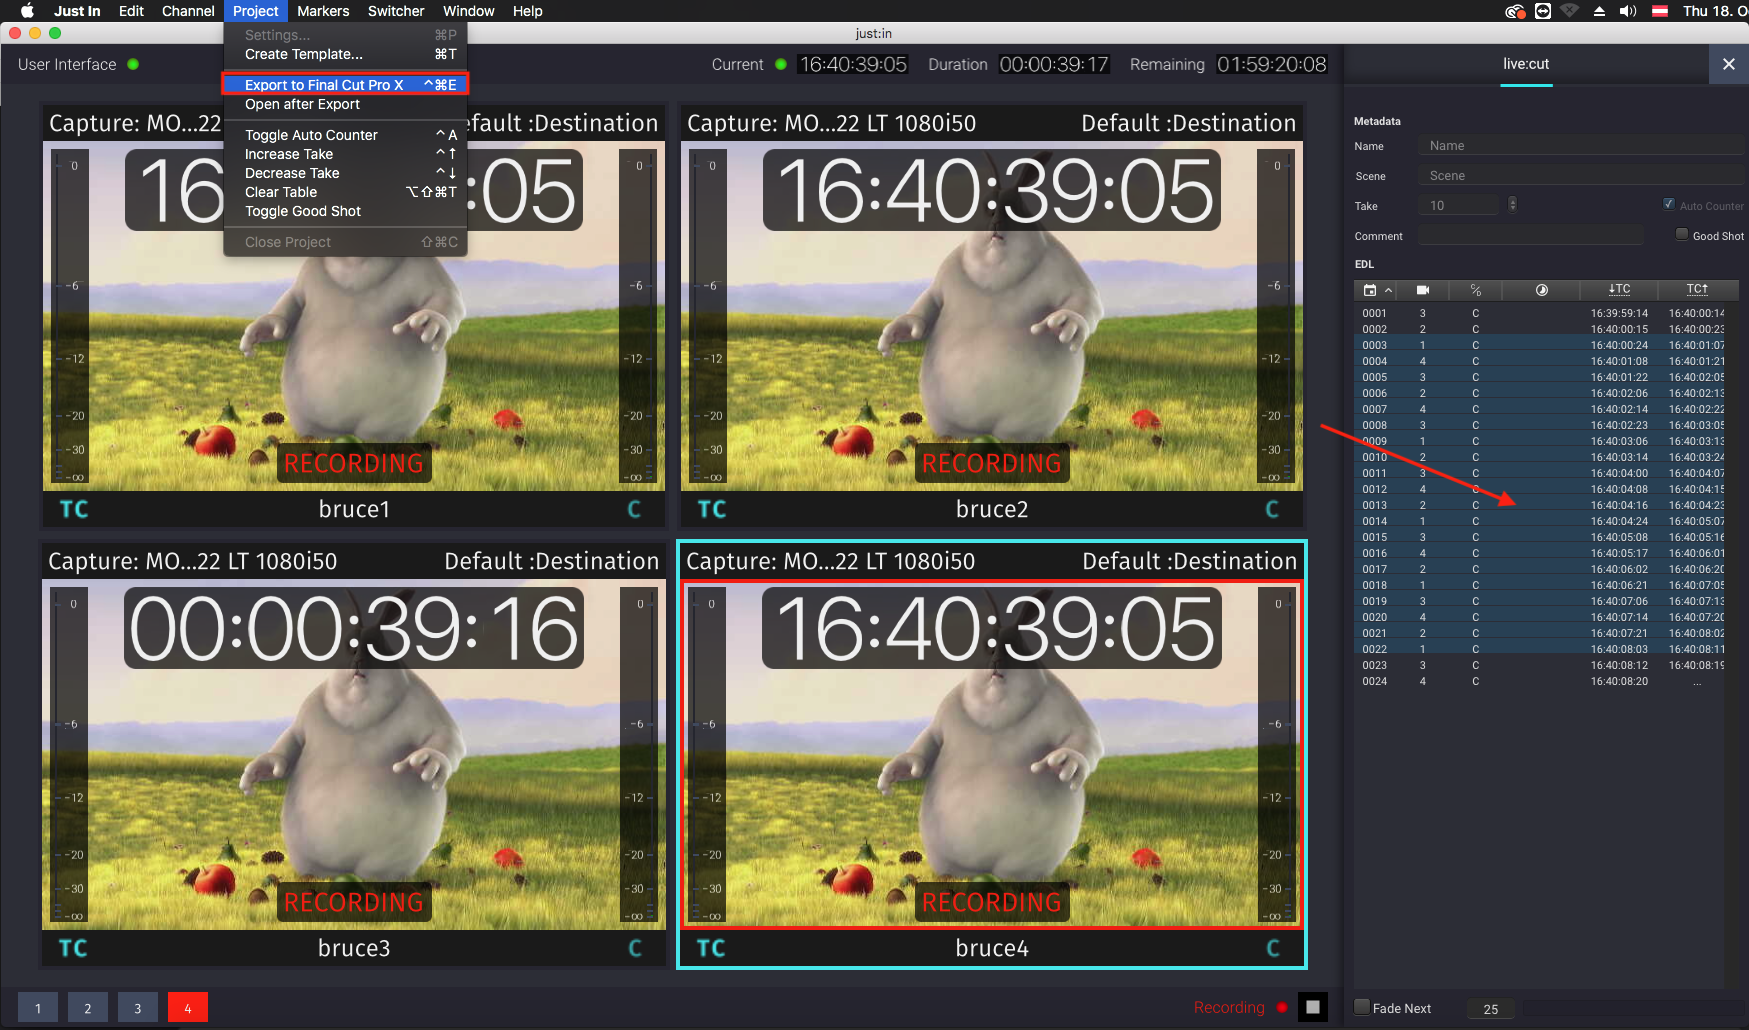Open the Channel menu in menu bar
1749x1030 pixels.
coord(188,11)
